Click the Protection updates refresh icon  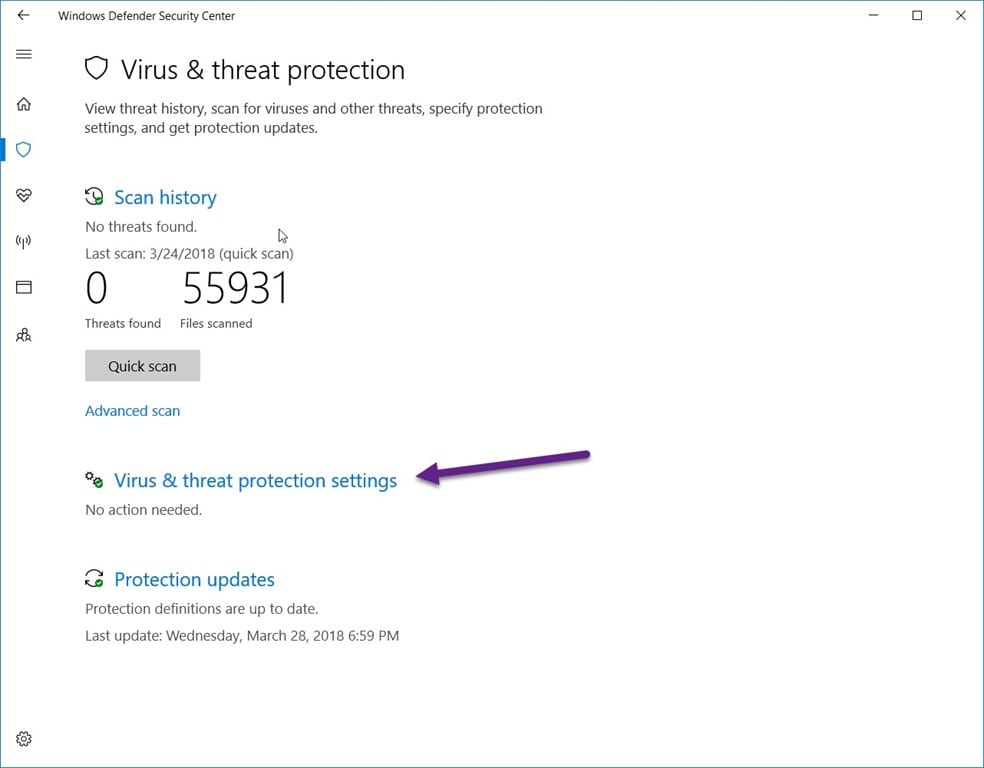point(94,579)
